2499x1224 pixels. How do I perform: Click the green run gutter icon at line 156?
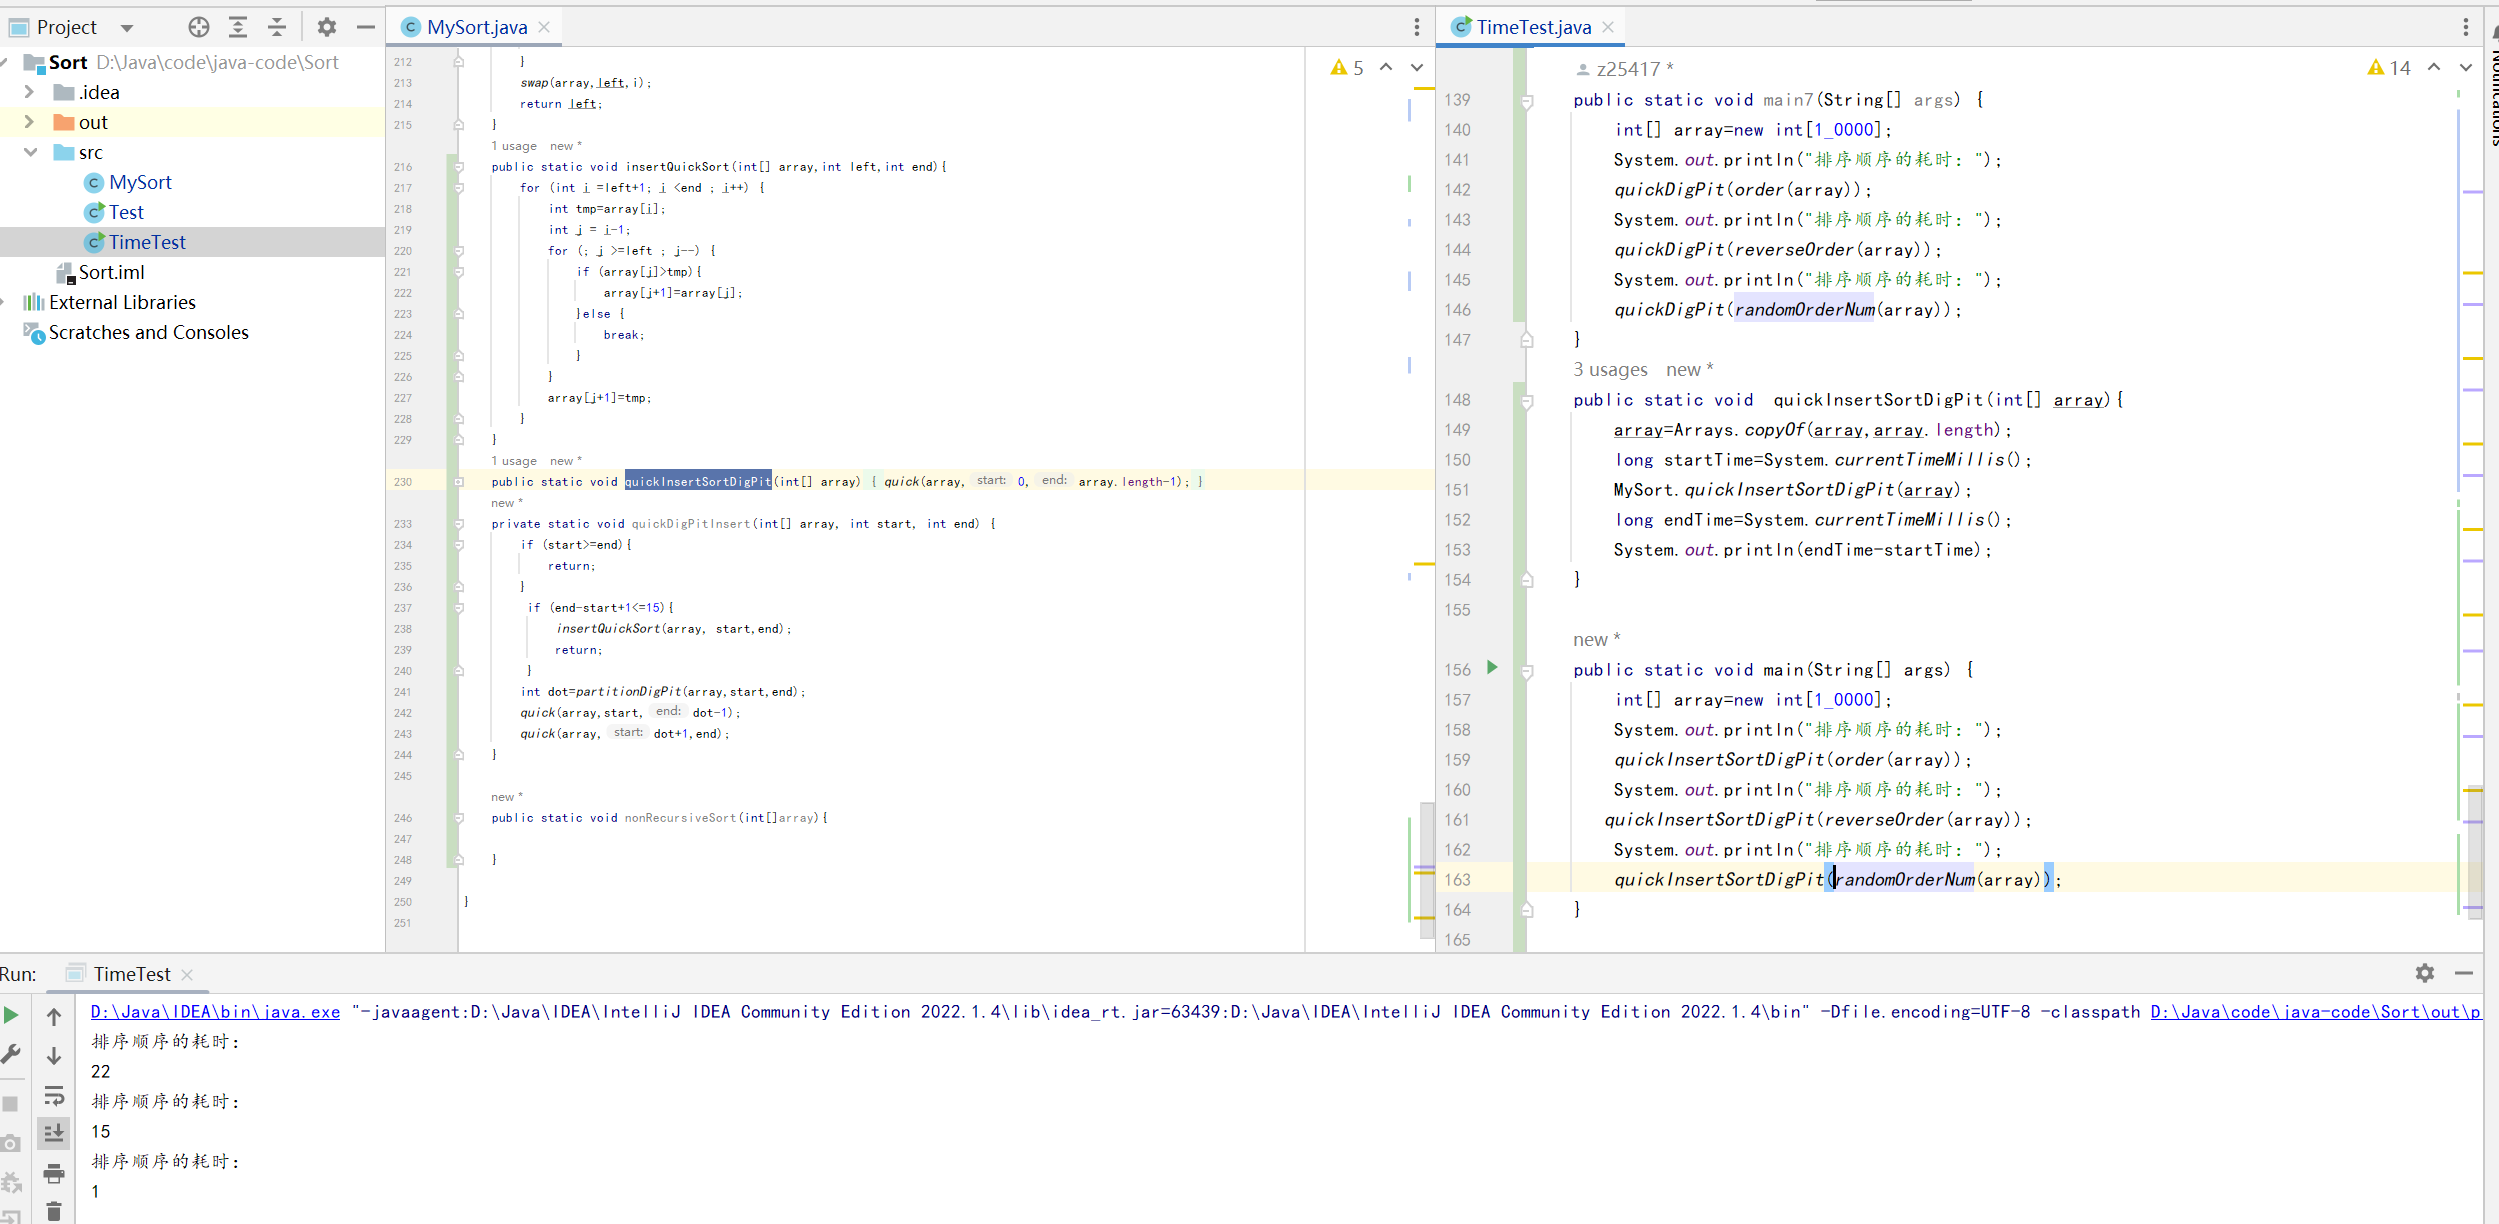pyautogui.click(x=1492, y=668)
